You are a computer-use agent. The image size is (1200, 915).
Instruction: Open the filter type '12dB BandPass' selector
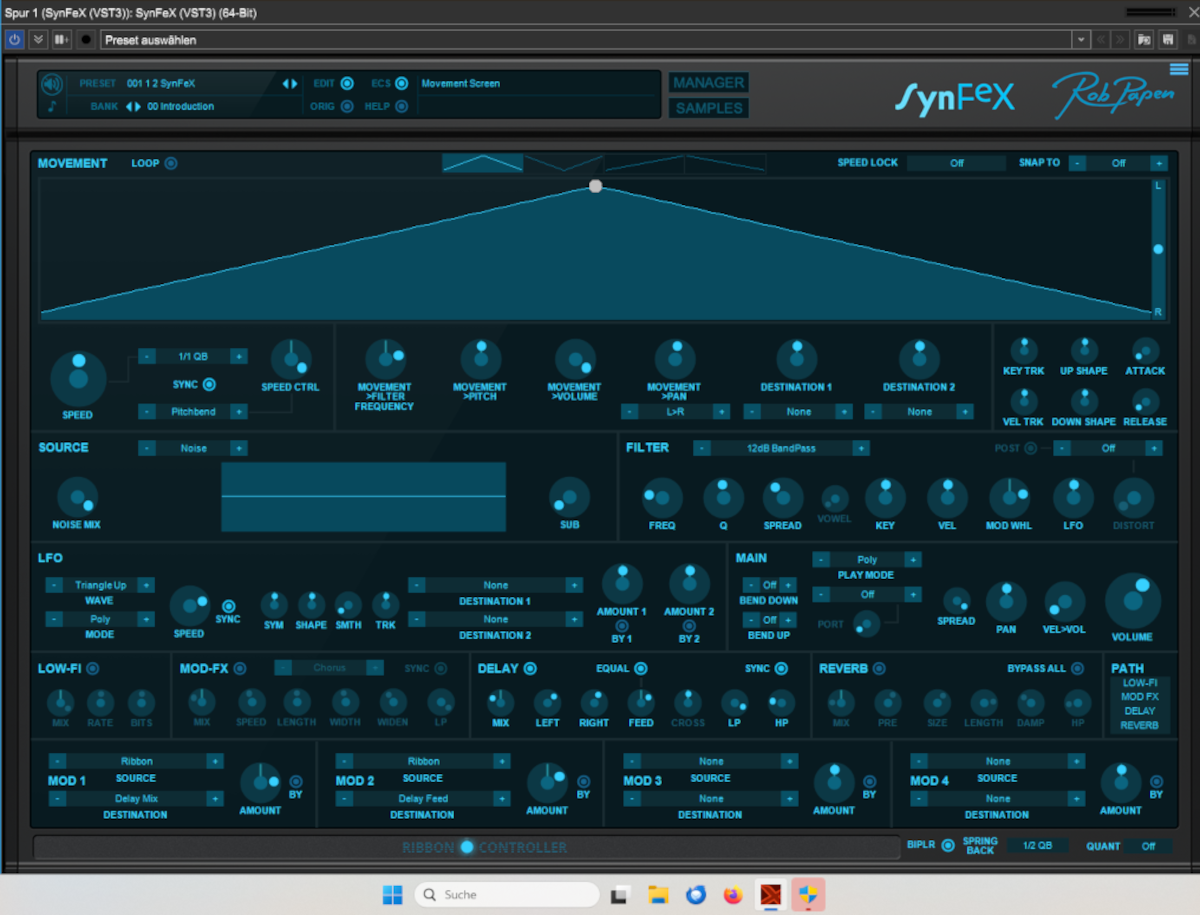click(780, 448)
